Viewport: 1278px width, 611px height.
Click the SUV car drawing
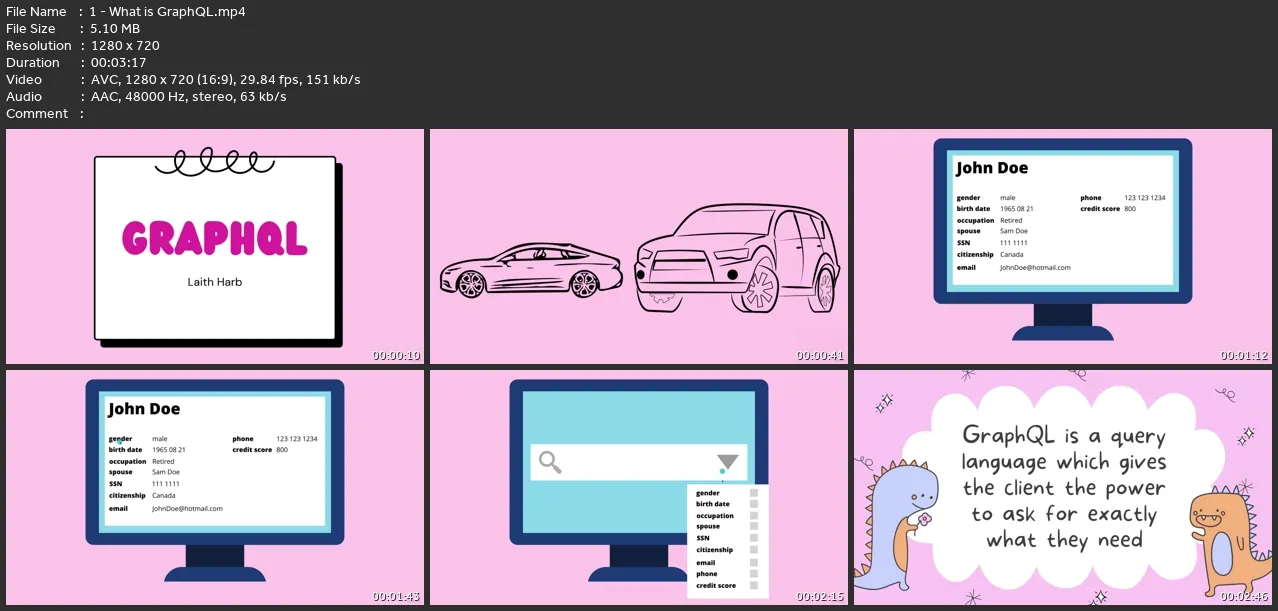pos(738,258)
